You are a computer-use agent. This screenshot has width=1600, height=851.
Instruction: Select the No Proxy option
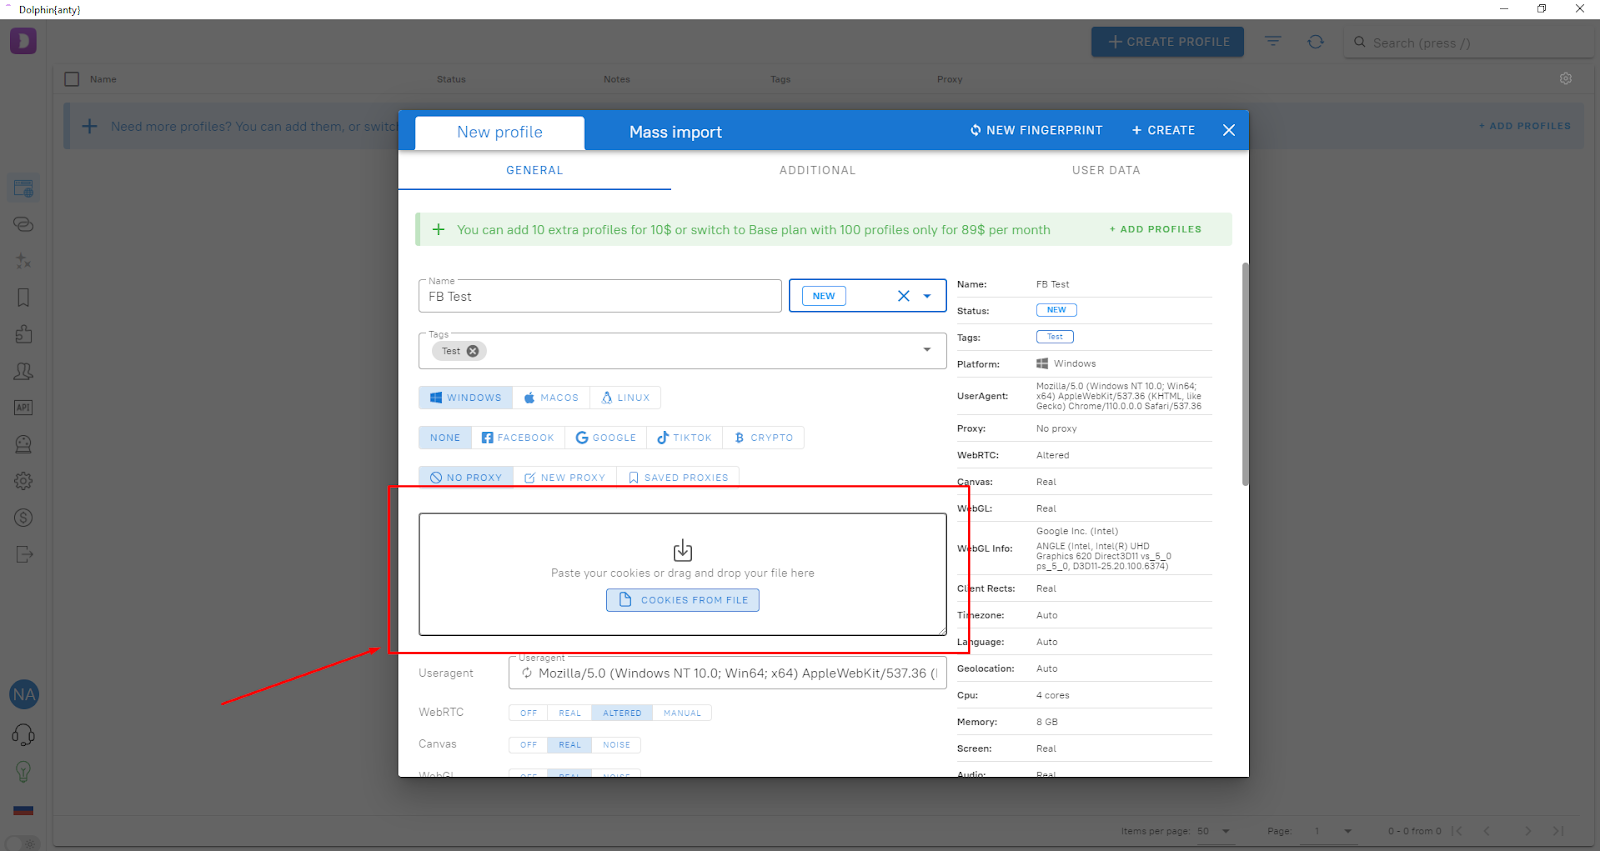click(466, 478)
